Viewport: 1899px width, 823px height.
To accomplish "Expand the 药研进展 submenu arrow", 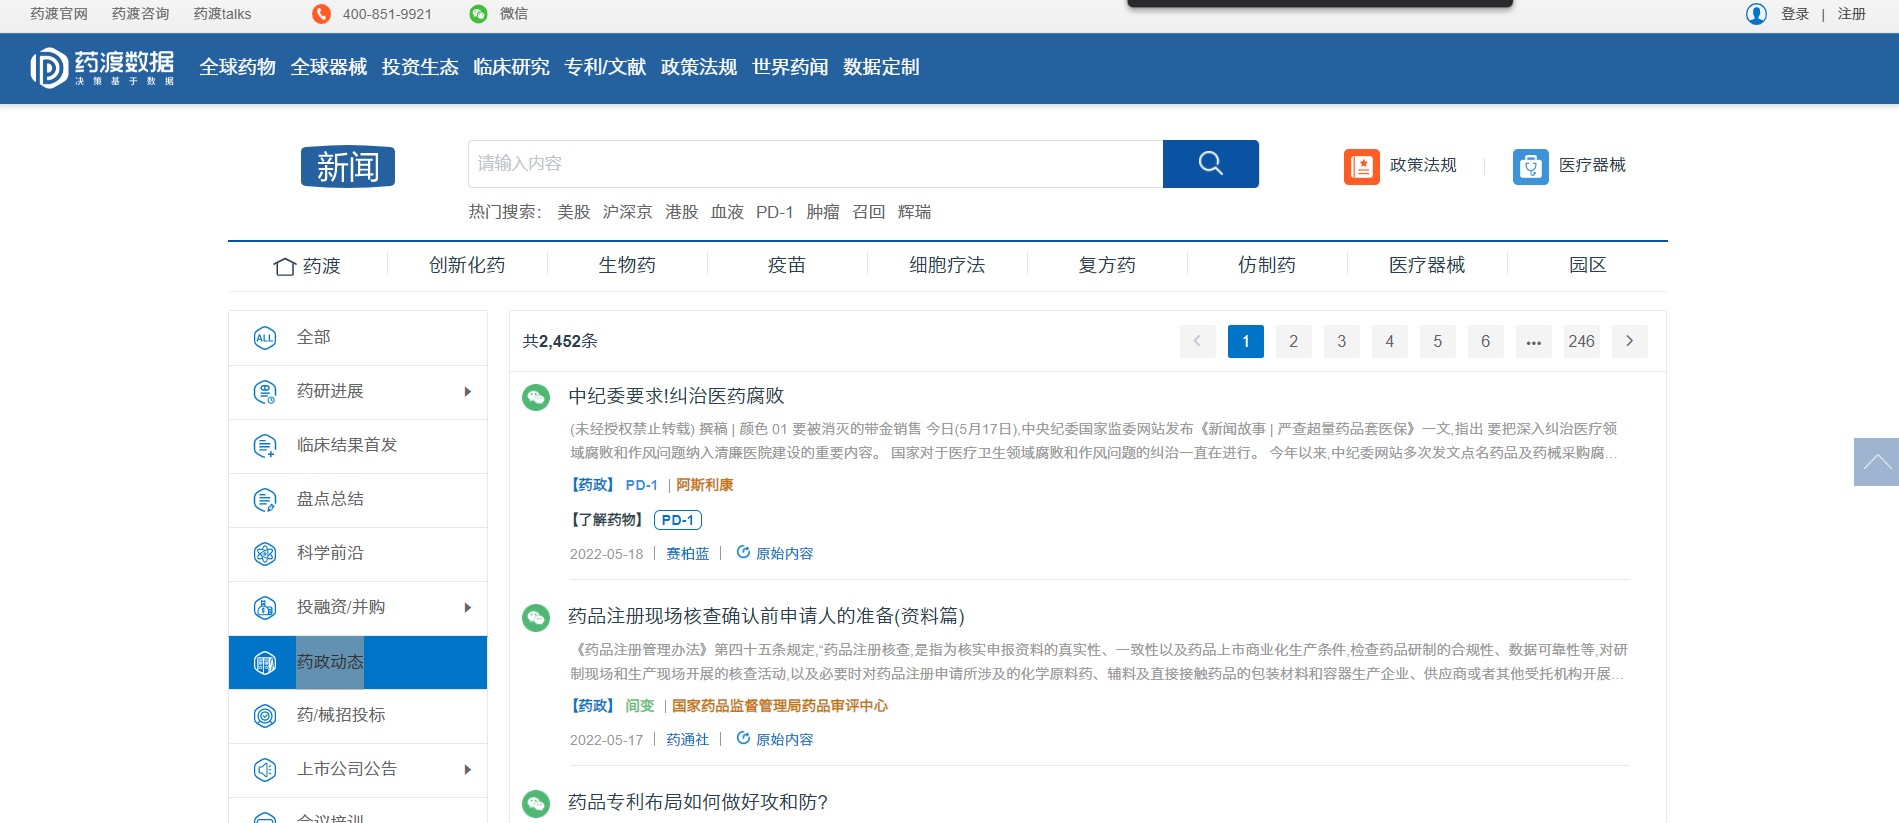I will pos(467,392).
